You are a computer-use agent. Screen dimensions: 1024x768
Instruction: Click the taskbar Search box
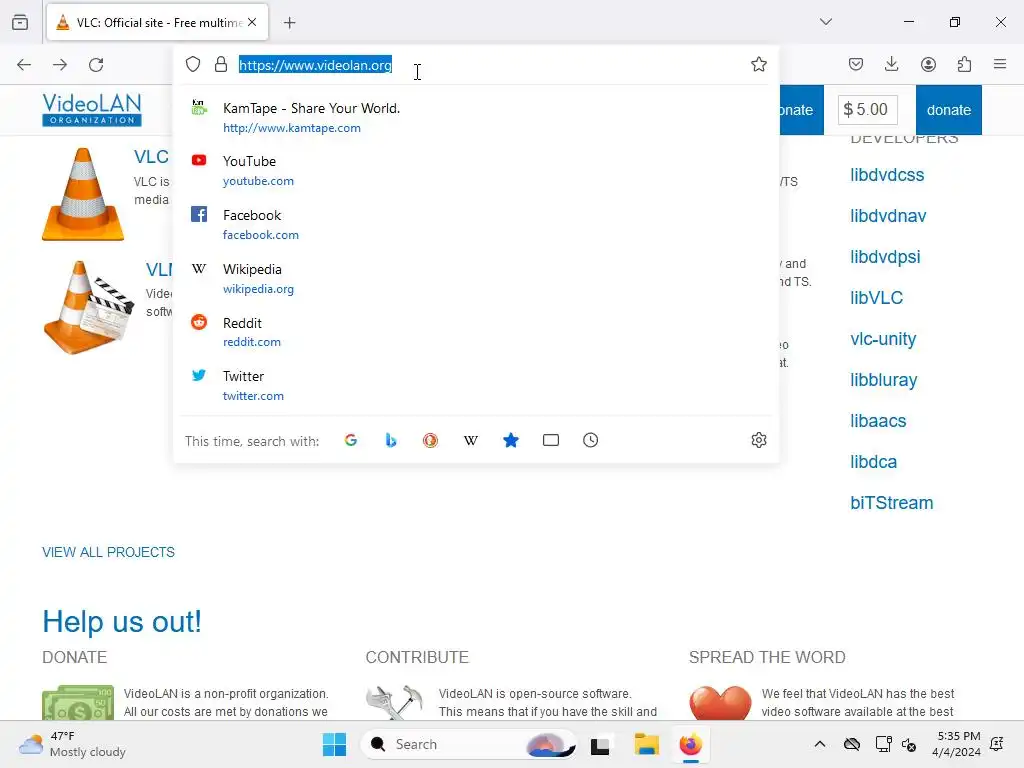[468, 744]
